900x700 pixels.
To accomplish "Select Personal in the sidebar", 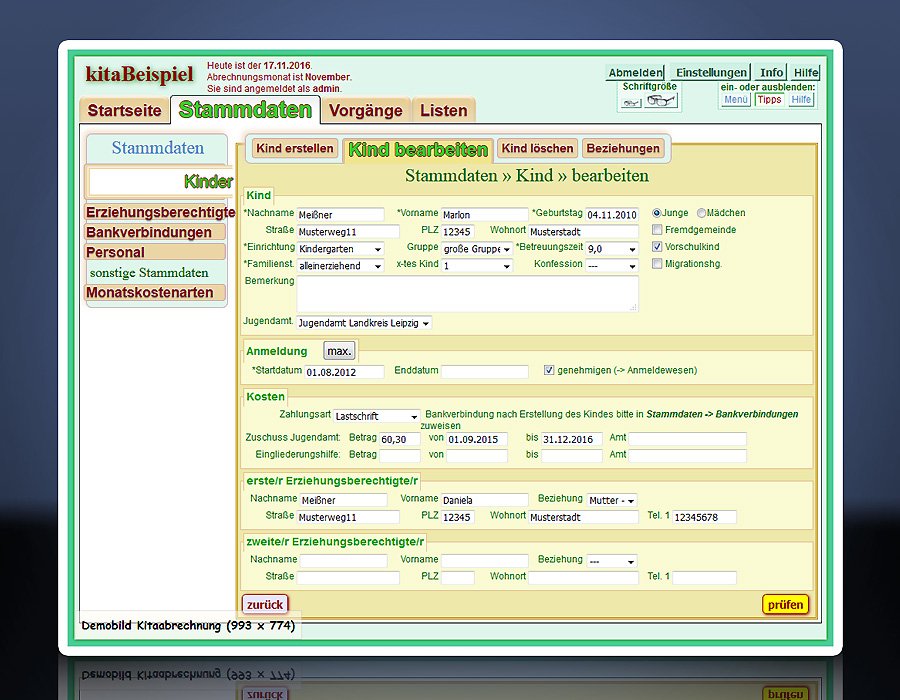I will point(155,252).
